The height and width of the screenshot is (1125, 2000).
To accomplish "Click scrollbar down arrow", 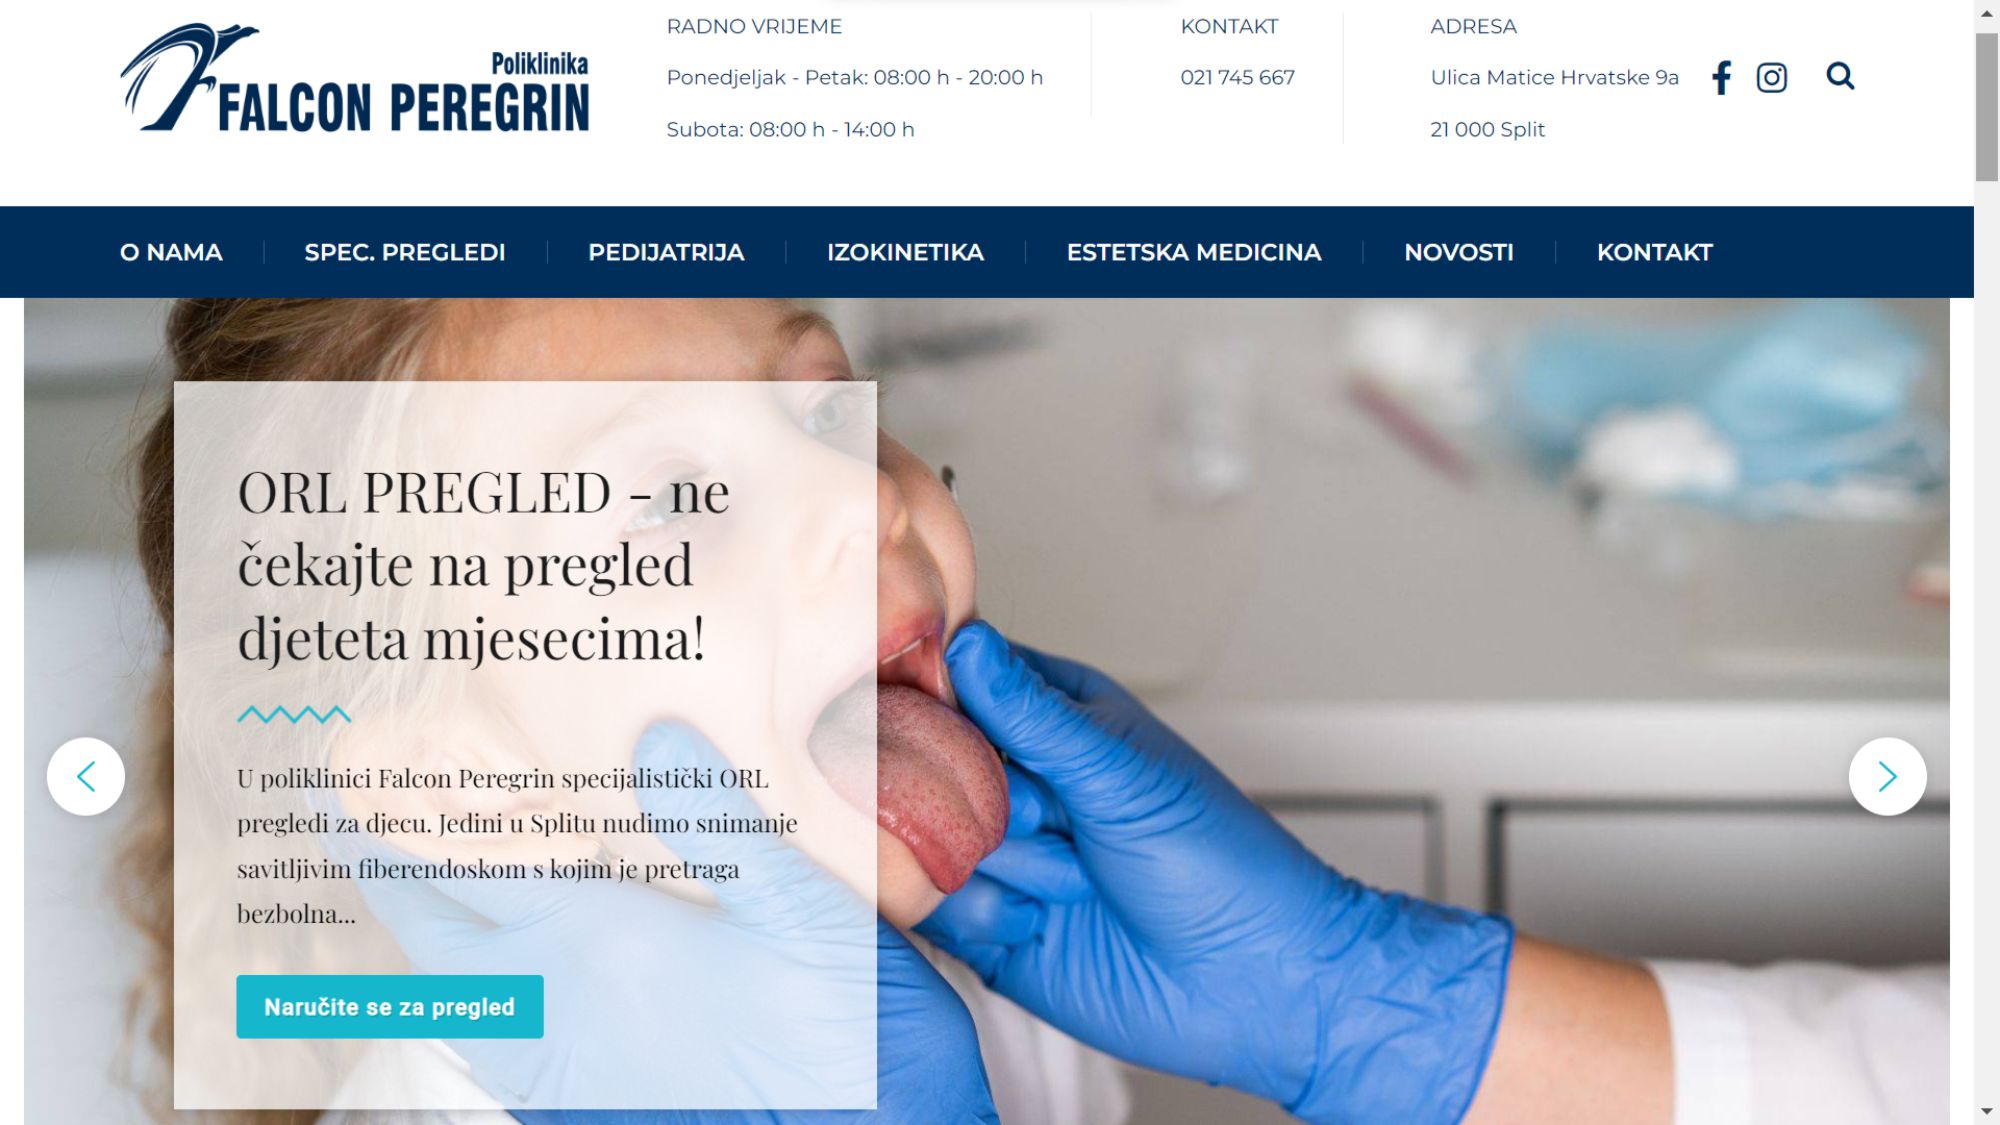I will [1987, 1112].
